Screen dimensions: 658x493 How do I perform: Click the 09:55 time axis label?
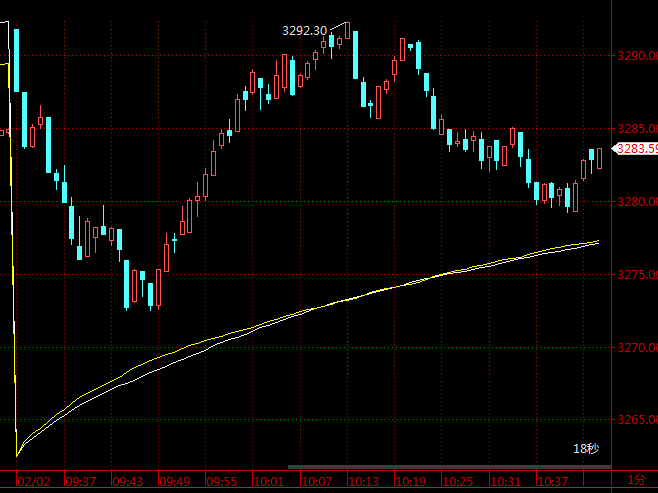(222, 481)
